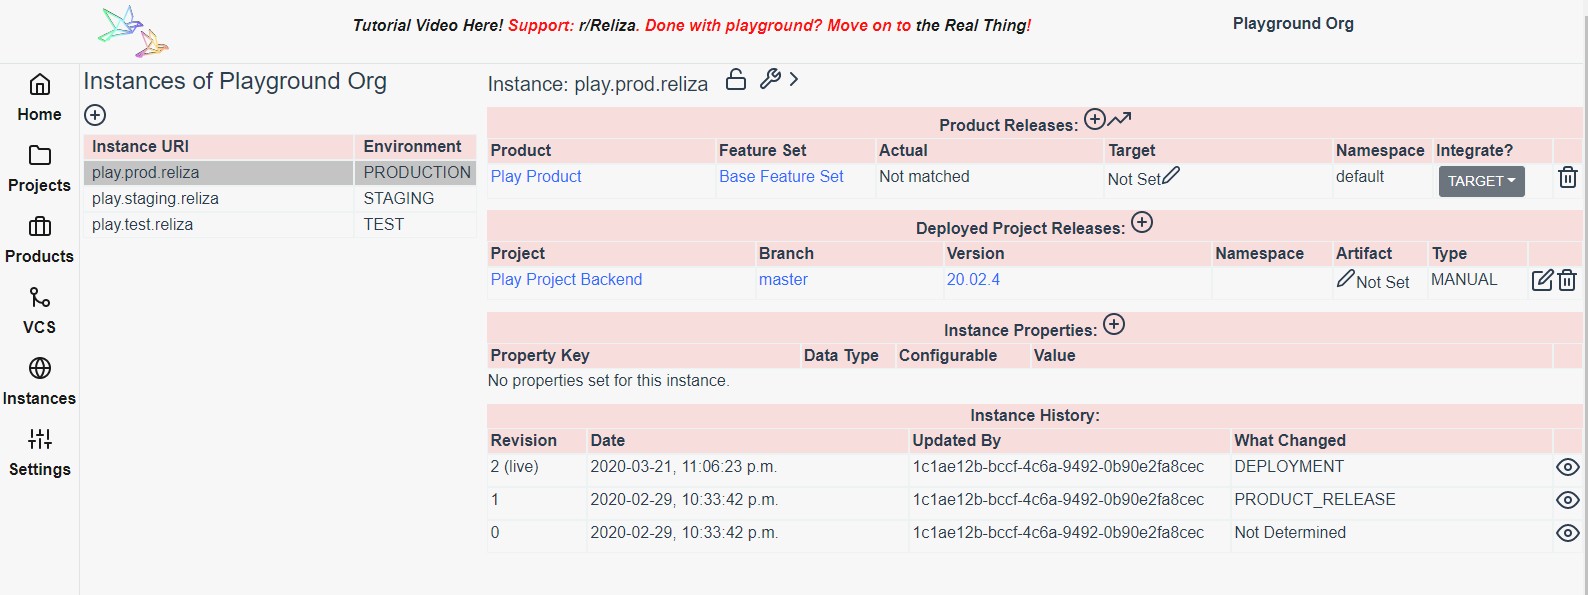Expand the chevron next to the wrench

pyautogui.click(x=794, y=79)
